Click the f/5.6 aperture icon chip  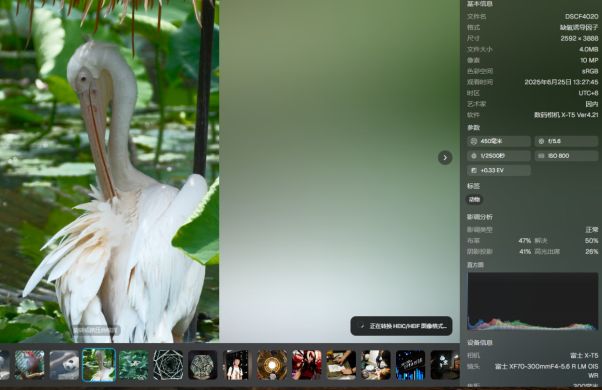(566, 141)
